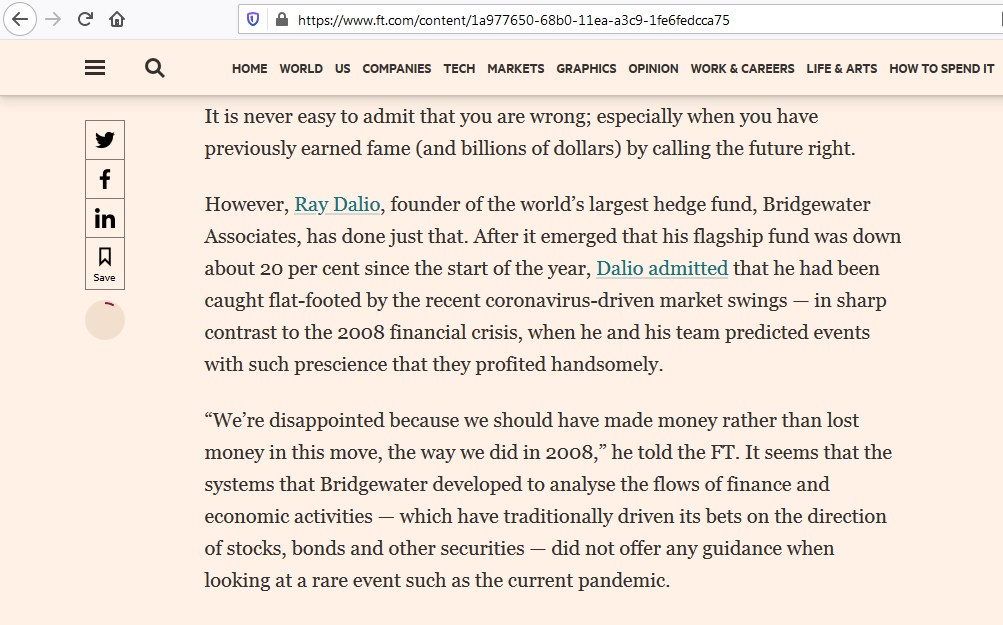The height and width of the screenshot is (625, 1003).
Task: Open Ray Dalio topic link
Action: click(x=337, y=205)
